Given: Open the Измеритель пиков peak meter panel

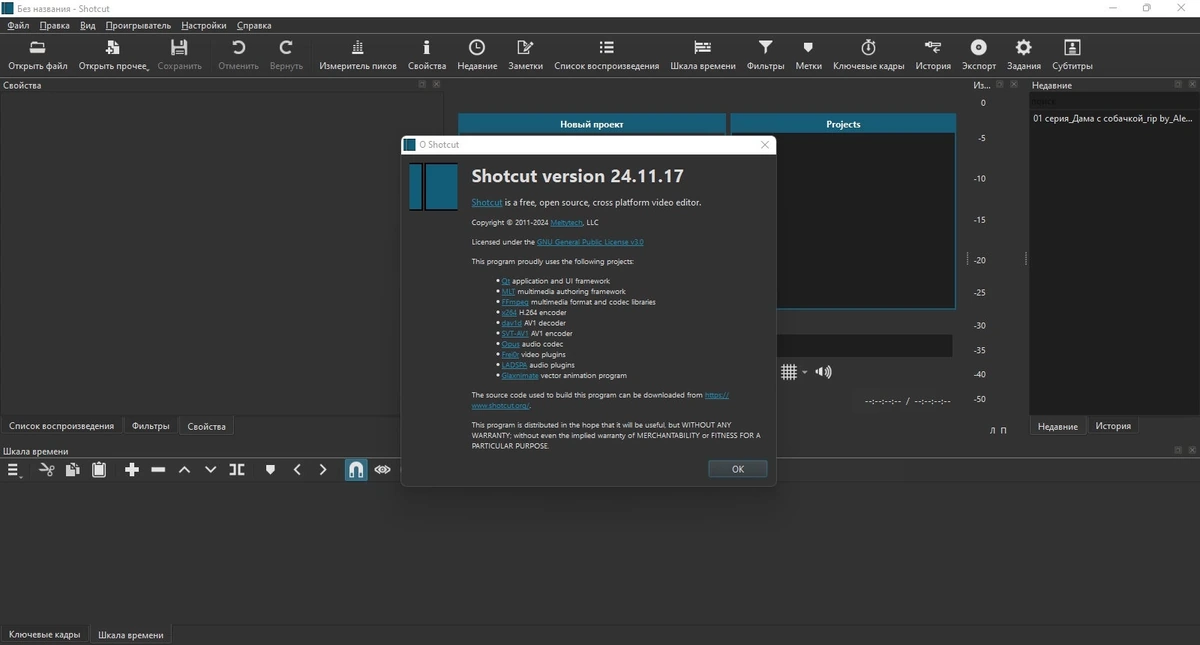Looking at the screenshot, I should point(358,55).
